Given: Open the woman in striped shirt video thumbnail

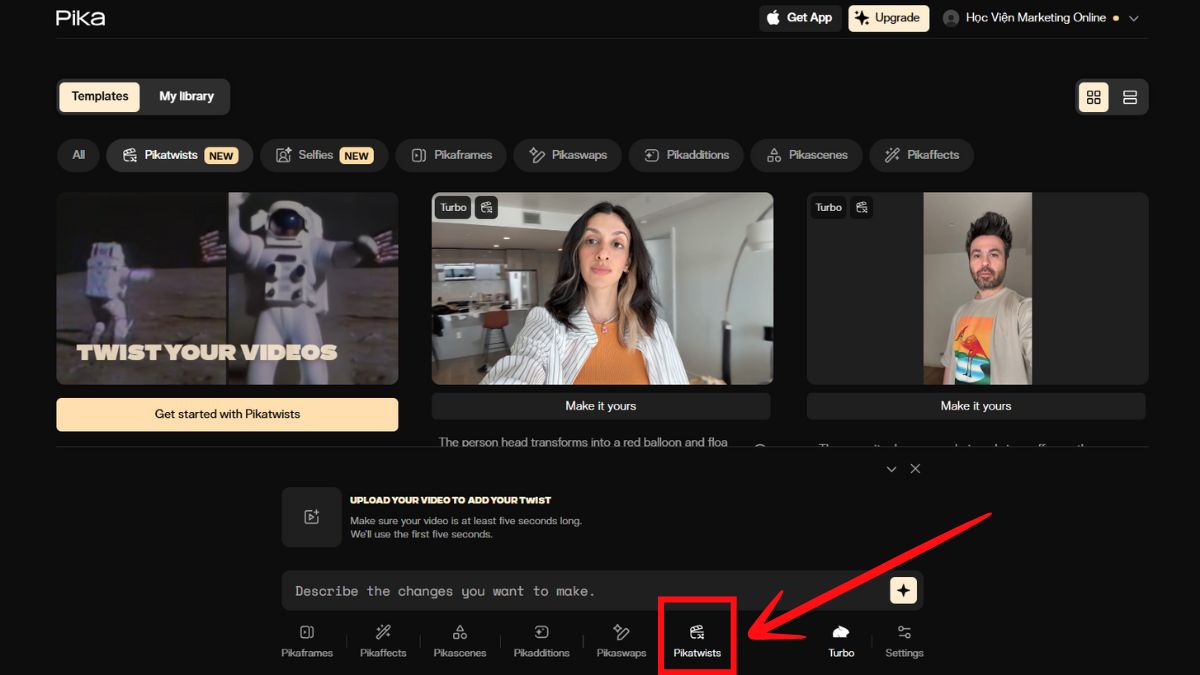Looking at the screenshot, I should pyautogui.click(x=602, y=288).
